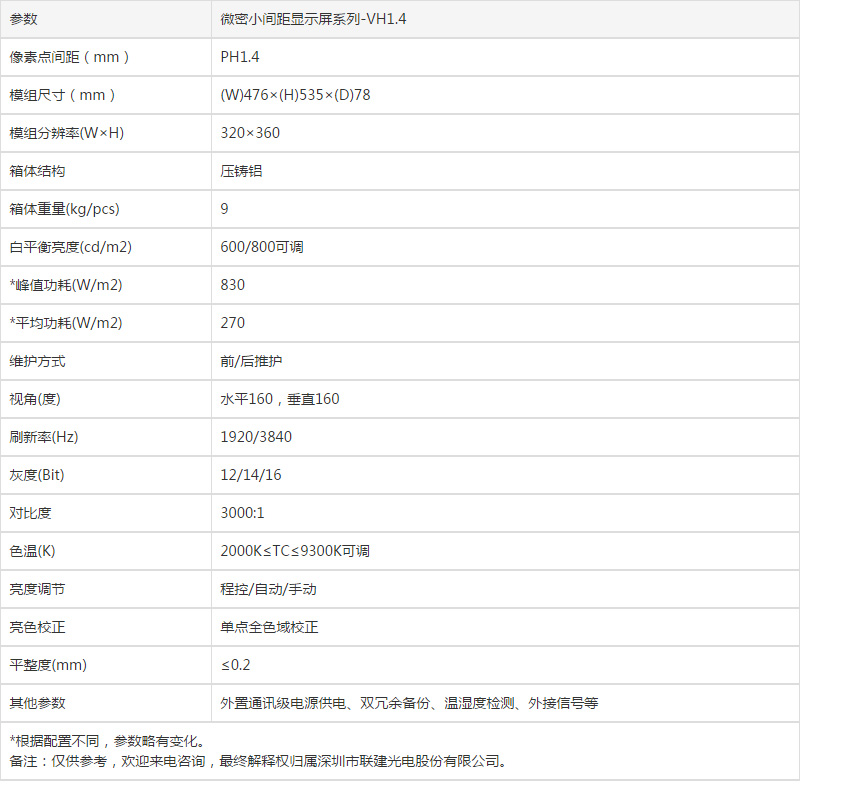This screenshot has width=849, height=795.
Task: Click the module resolution value '320×360'
Action: click(250, 133)
